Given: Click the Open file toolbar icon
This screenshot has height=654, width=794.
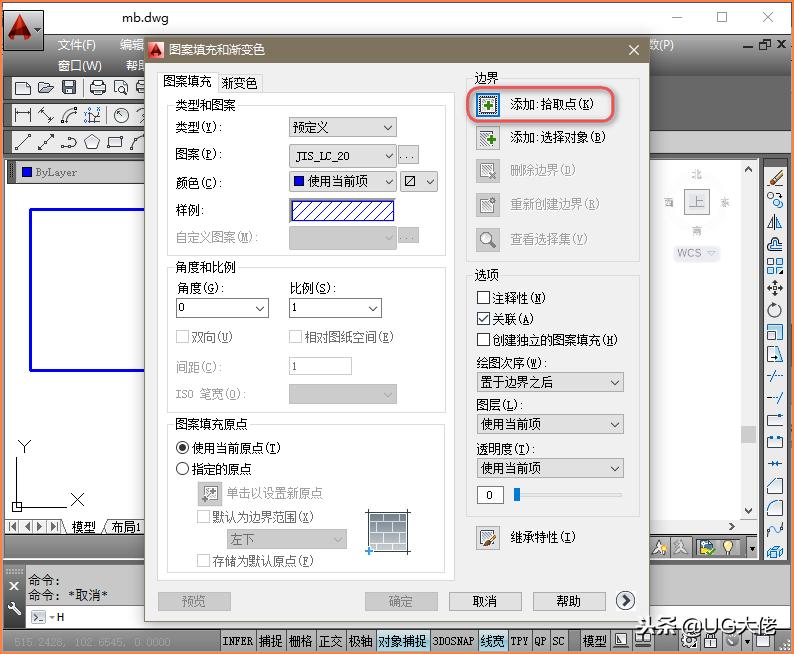Looking at the screenshot, I should click(46, 88).
